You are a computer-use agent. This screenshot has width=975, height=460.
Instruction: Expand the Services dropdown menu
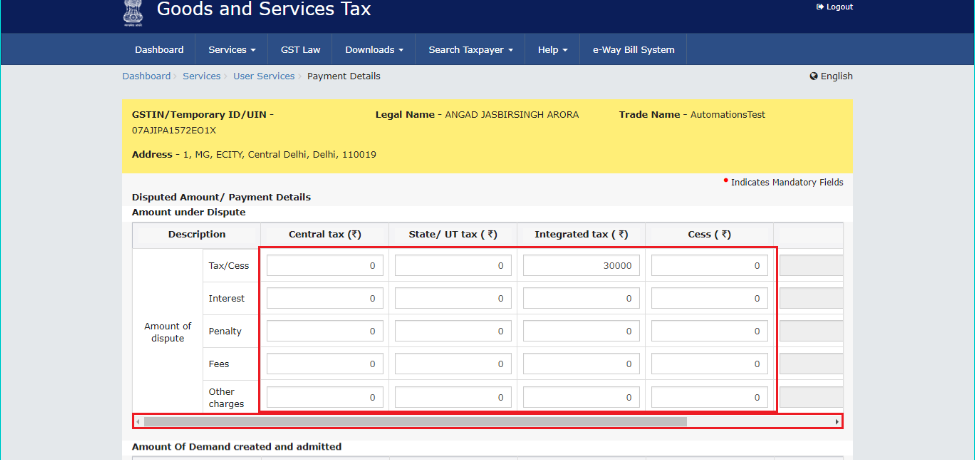tap(232, 50)
